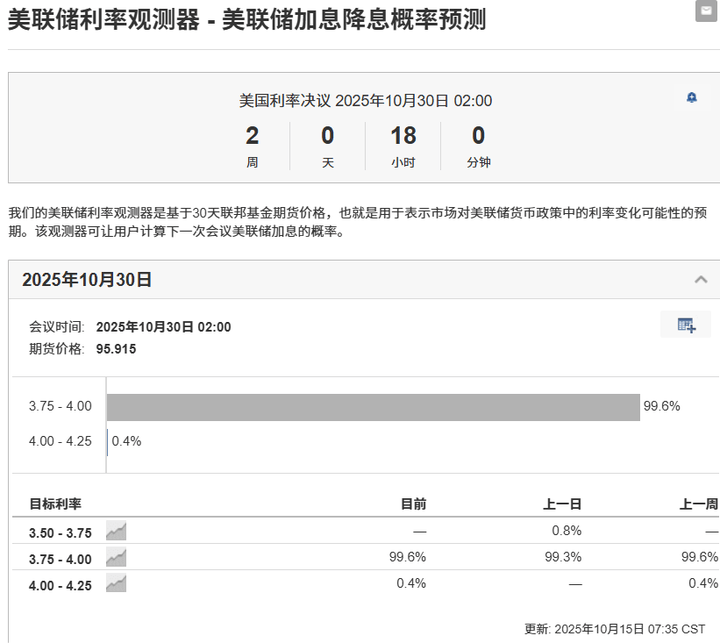Click the 99.6% last-week value in table
The height and width of the screenshot is (643, 720).
pos(699,557)
